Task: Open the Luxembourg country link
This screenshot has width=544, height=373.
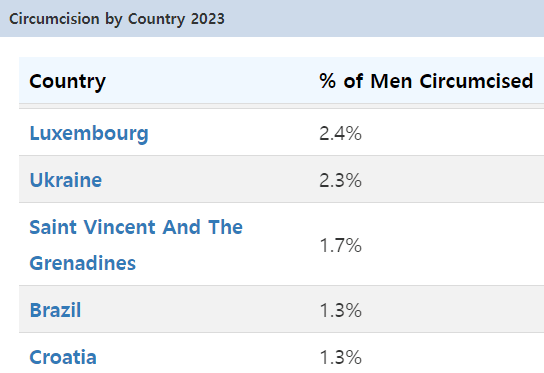Action: [x=89, y=134]
